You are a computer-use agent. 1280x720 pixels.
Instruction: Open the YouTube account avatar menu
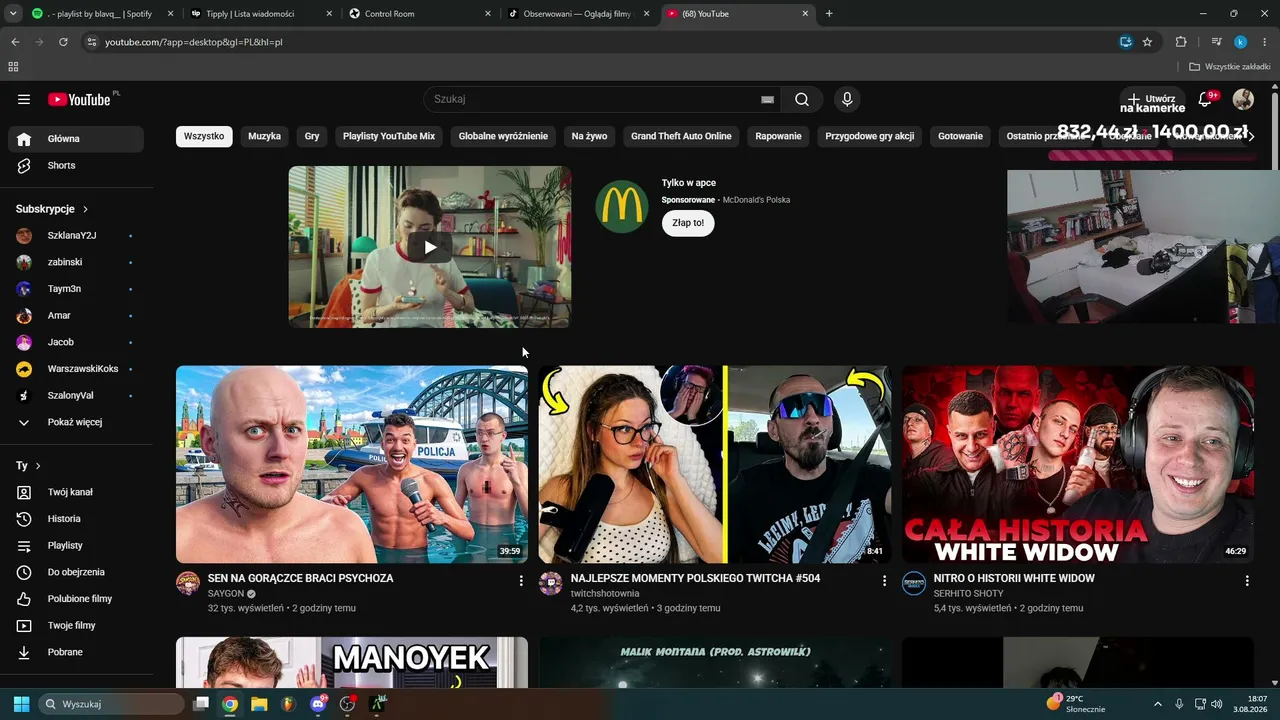[x=1243, y=99]
